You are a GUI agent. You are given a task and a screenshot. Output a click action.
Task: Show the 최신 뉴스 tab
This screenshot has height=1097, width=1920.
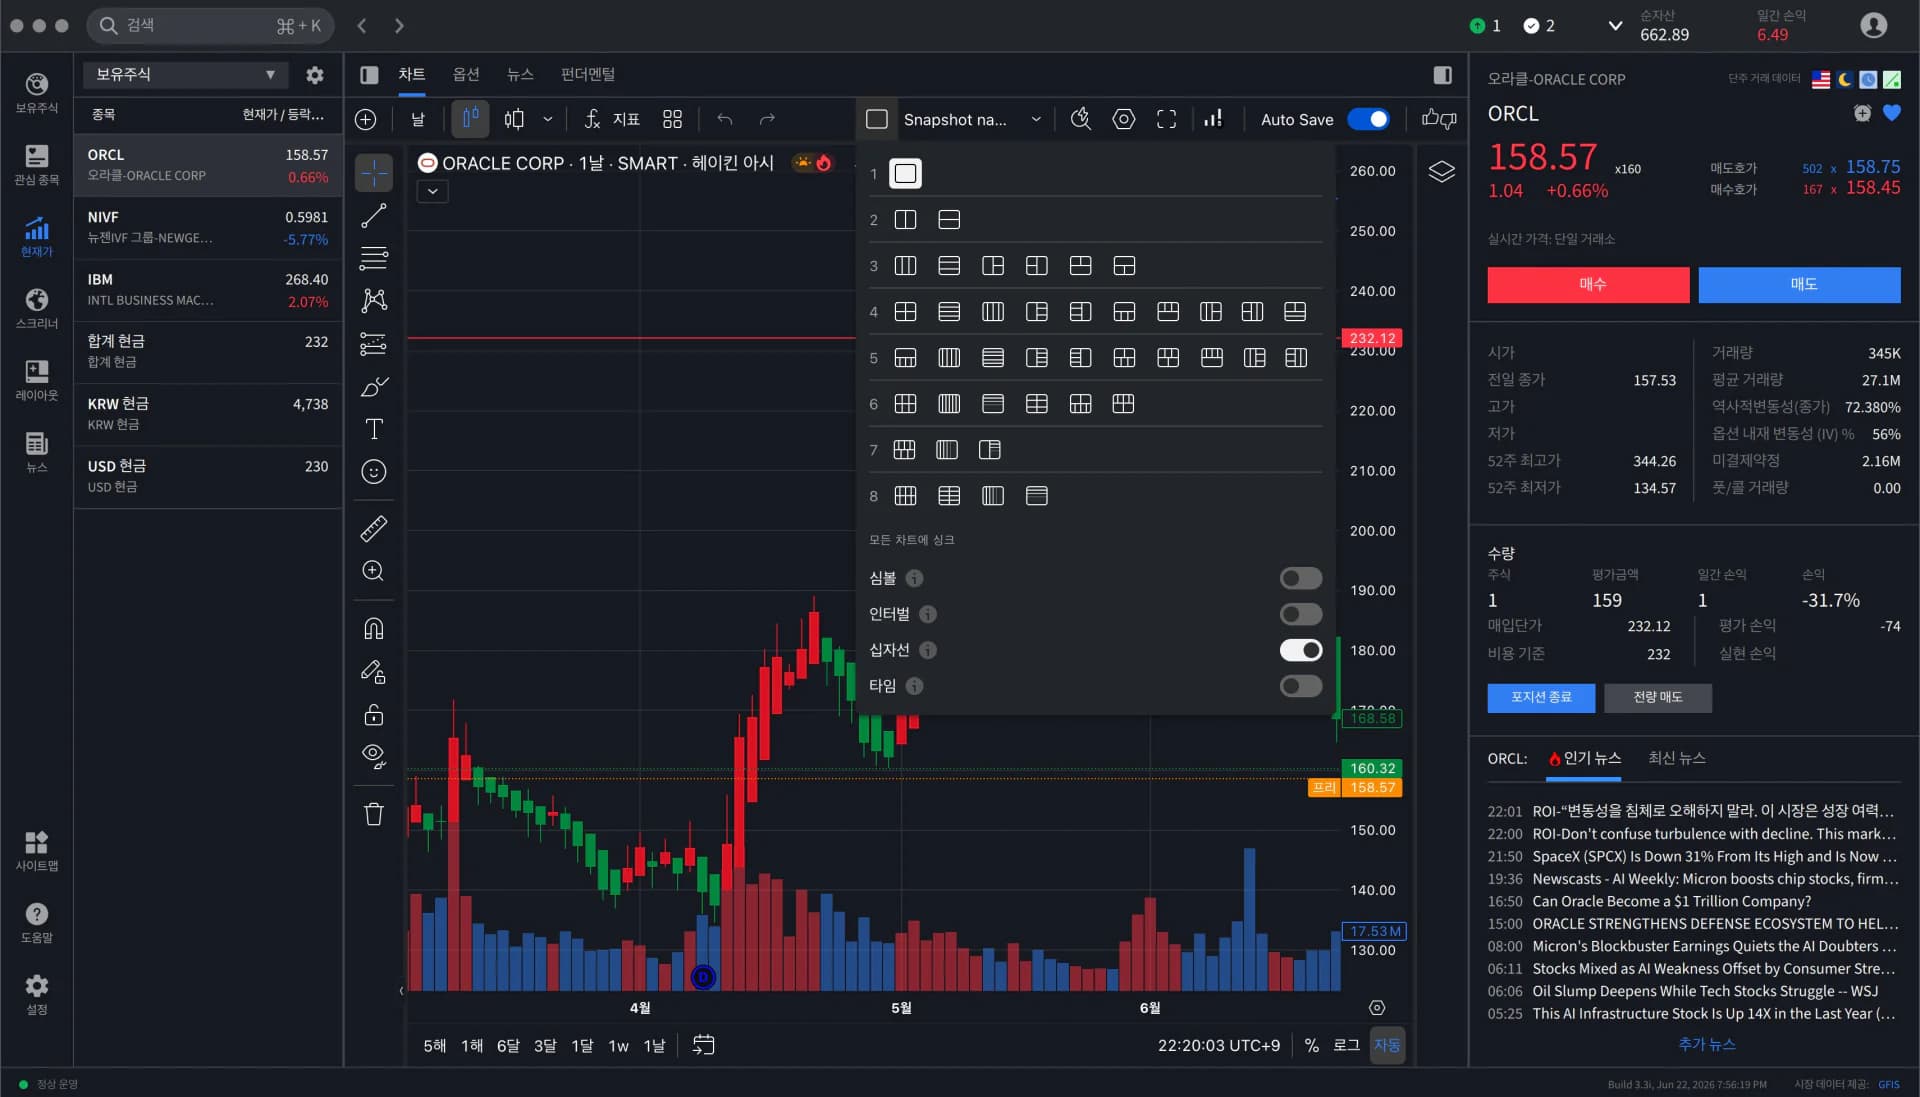tap(1677, 758)
